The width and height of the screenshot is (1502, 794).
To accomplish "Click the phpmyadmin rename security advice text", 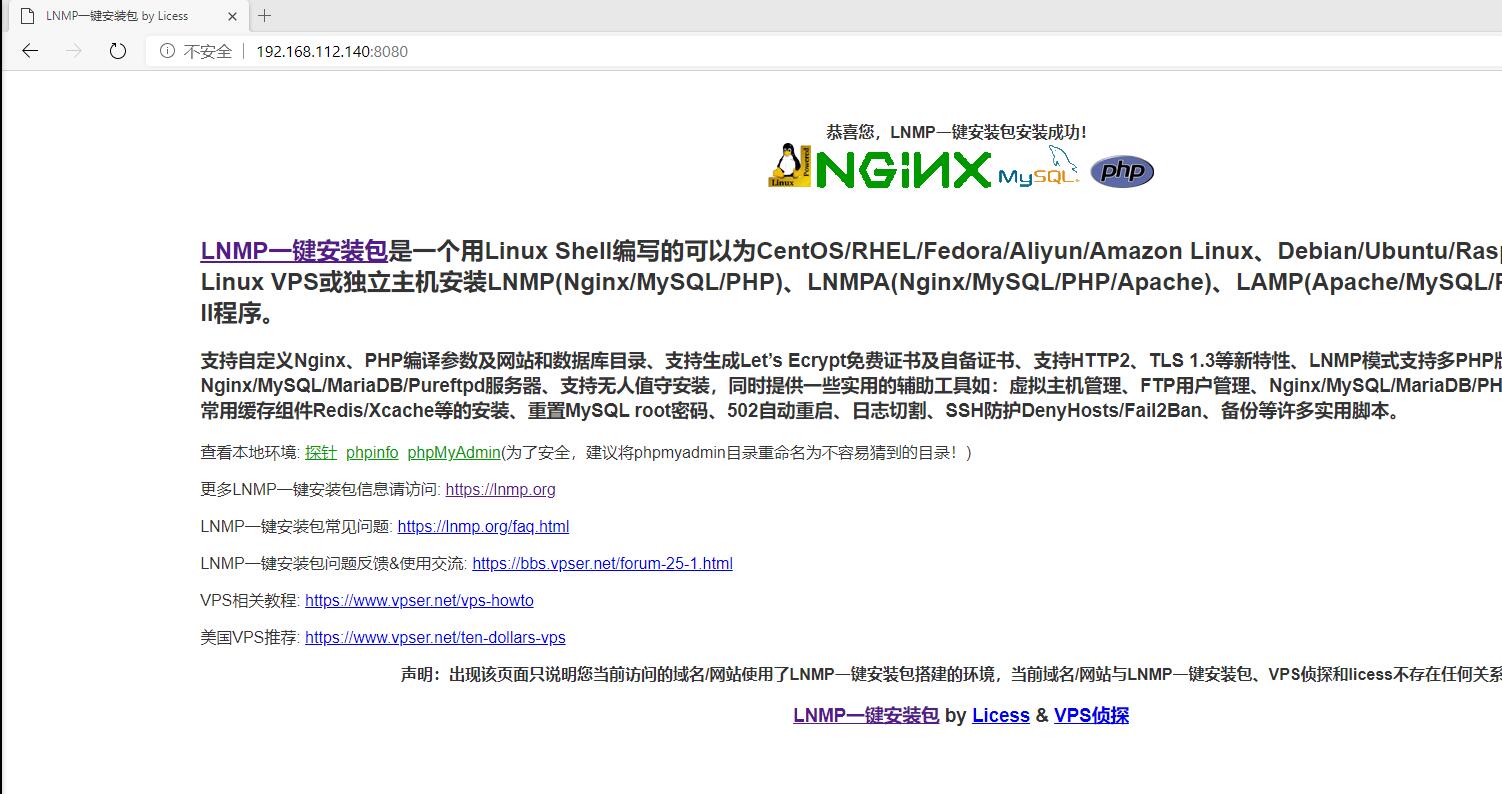I will tap(737, 453).
